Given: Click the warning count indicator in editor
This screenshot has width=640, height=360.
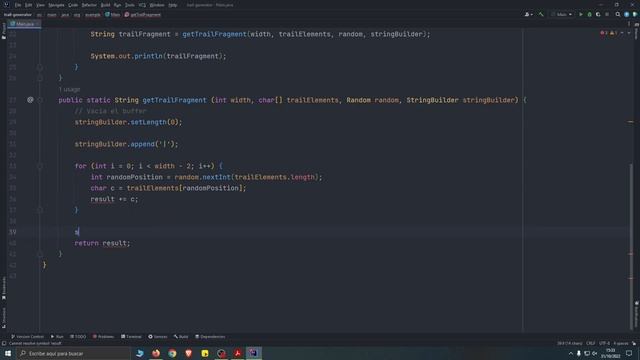Looking at the screenshot, I should pyautogui.click(x=613, y=33).
